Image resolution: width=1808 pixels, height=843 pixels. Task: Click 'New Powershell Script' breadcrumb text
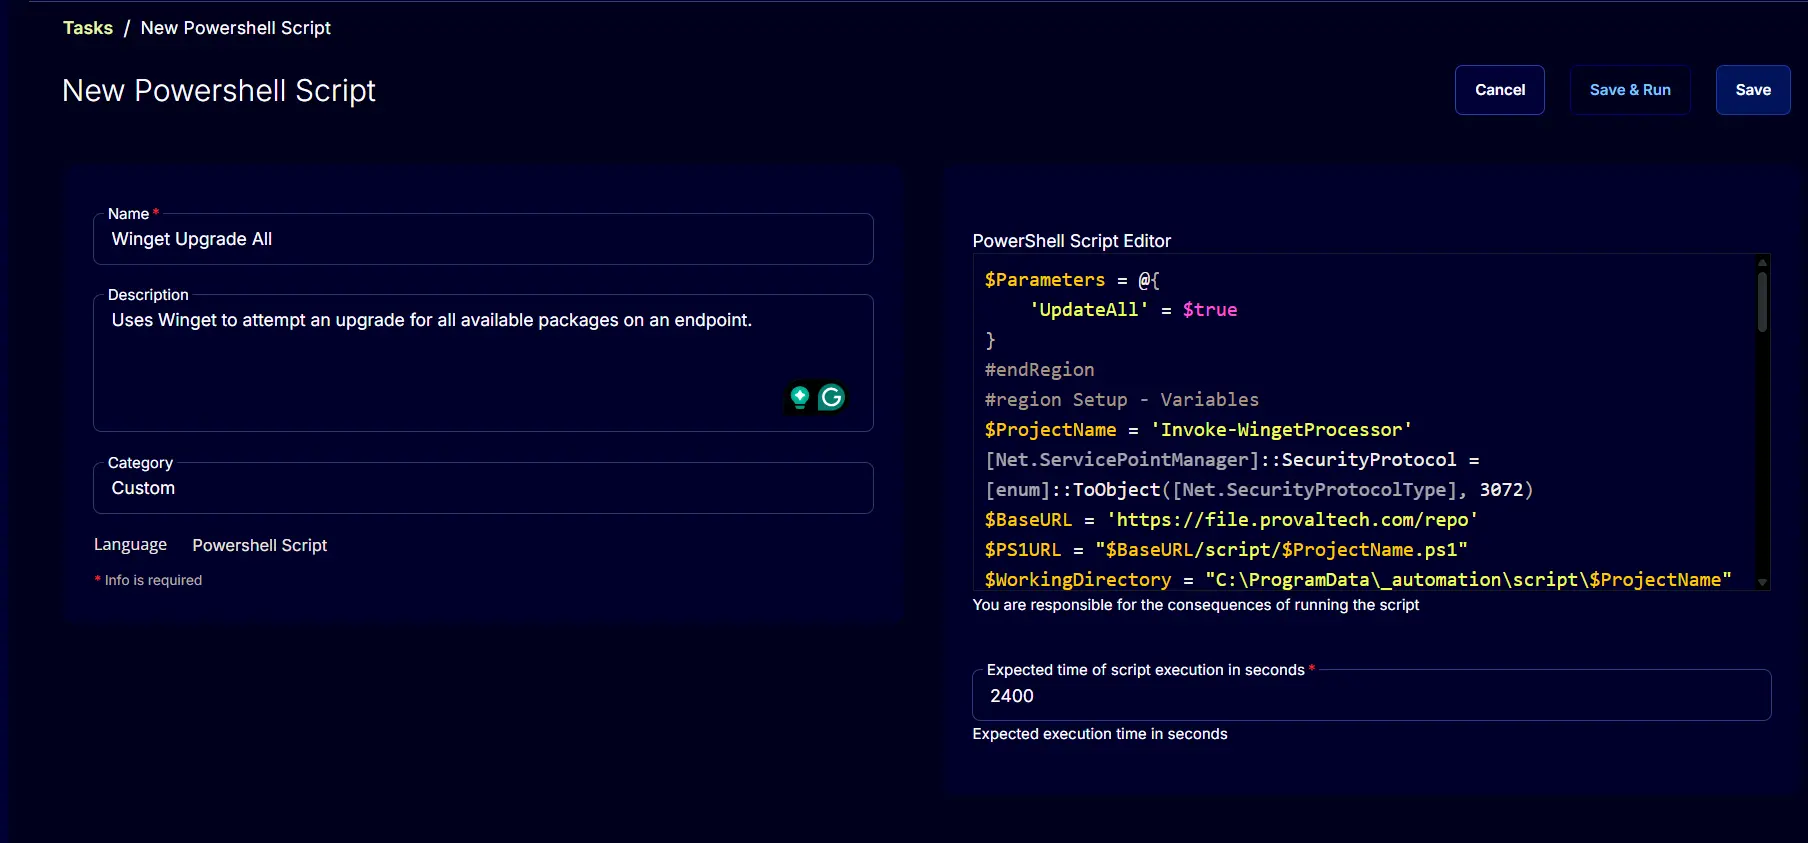(236, 28)
